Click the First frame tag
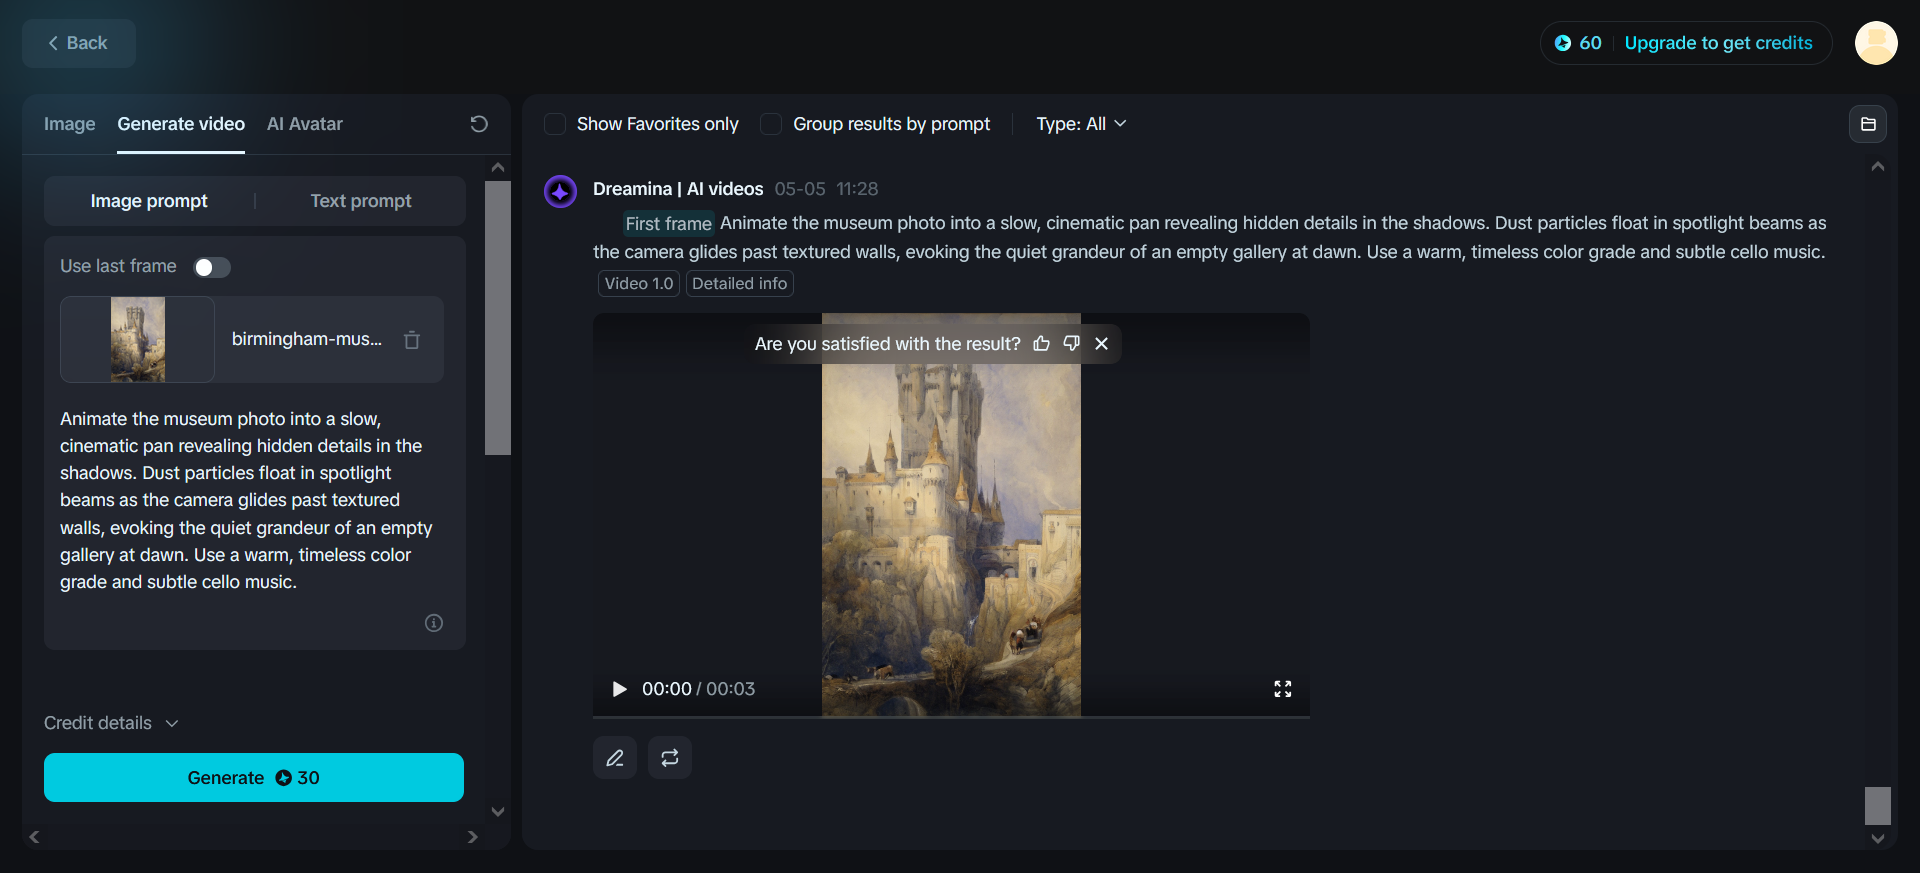The width and height of the screenshot is (1920, 873). (668, 224)
